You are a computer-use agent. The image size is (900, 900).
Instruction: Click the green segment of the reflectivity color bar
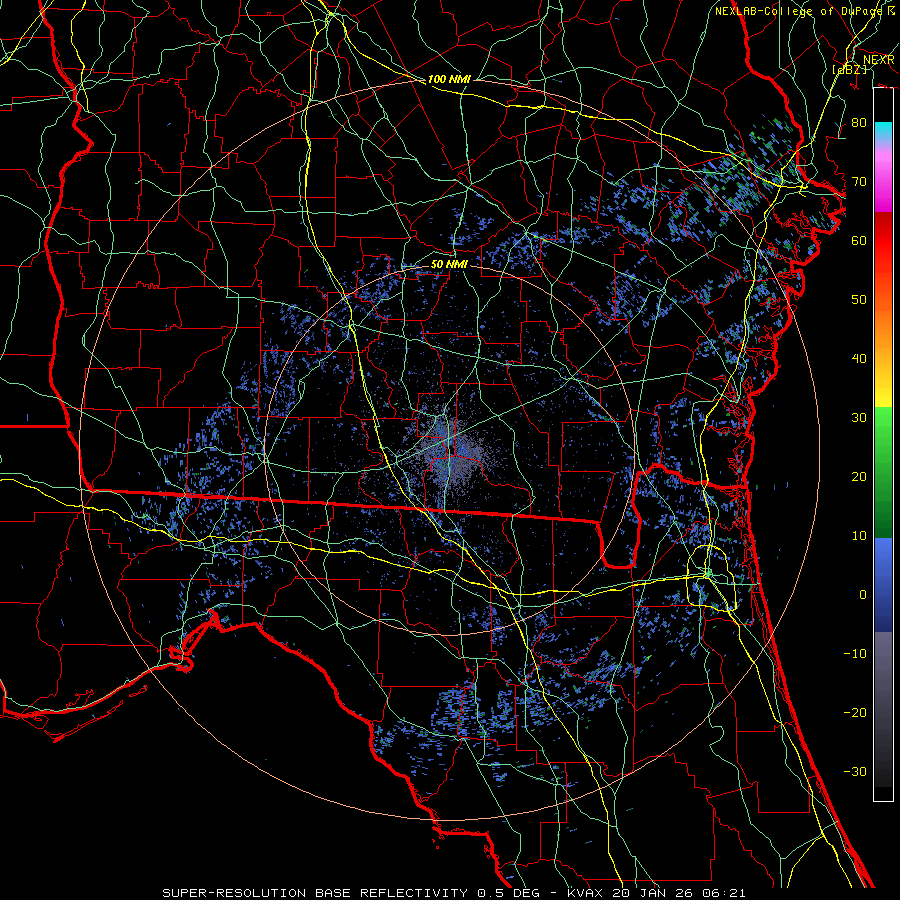[883, 472]
